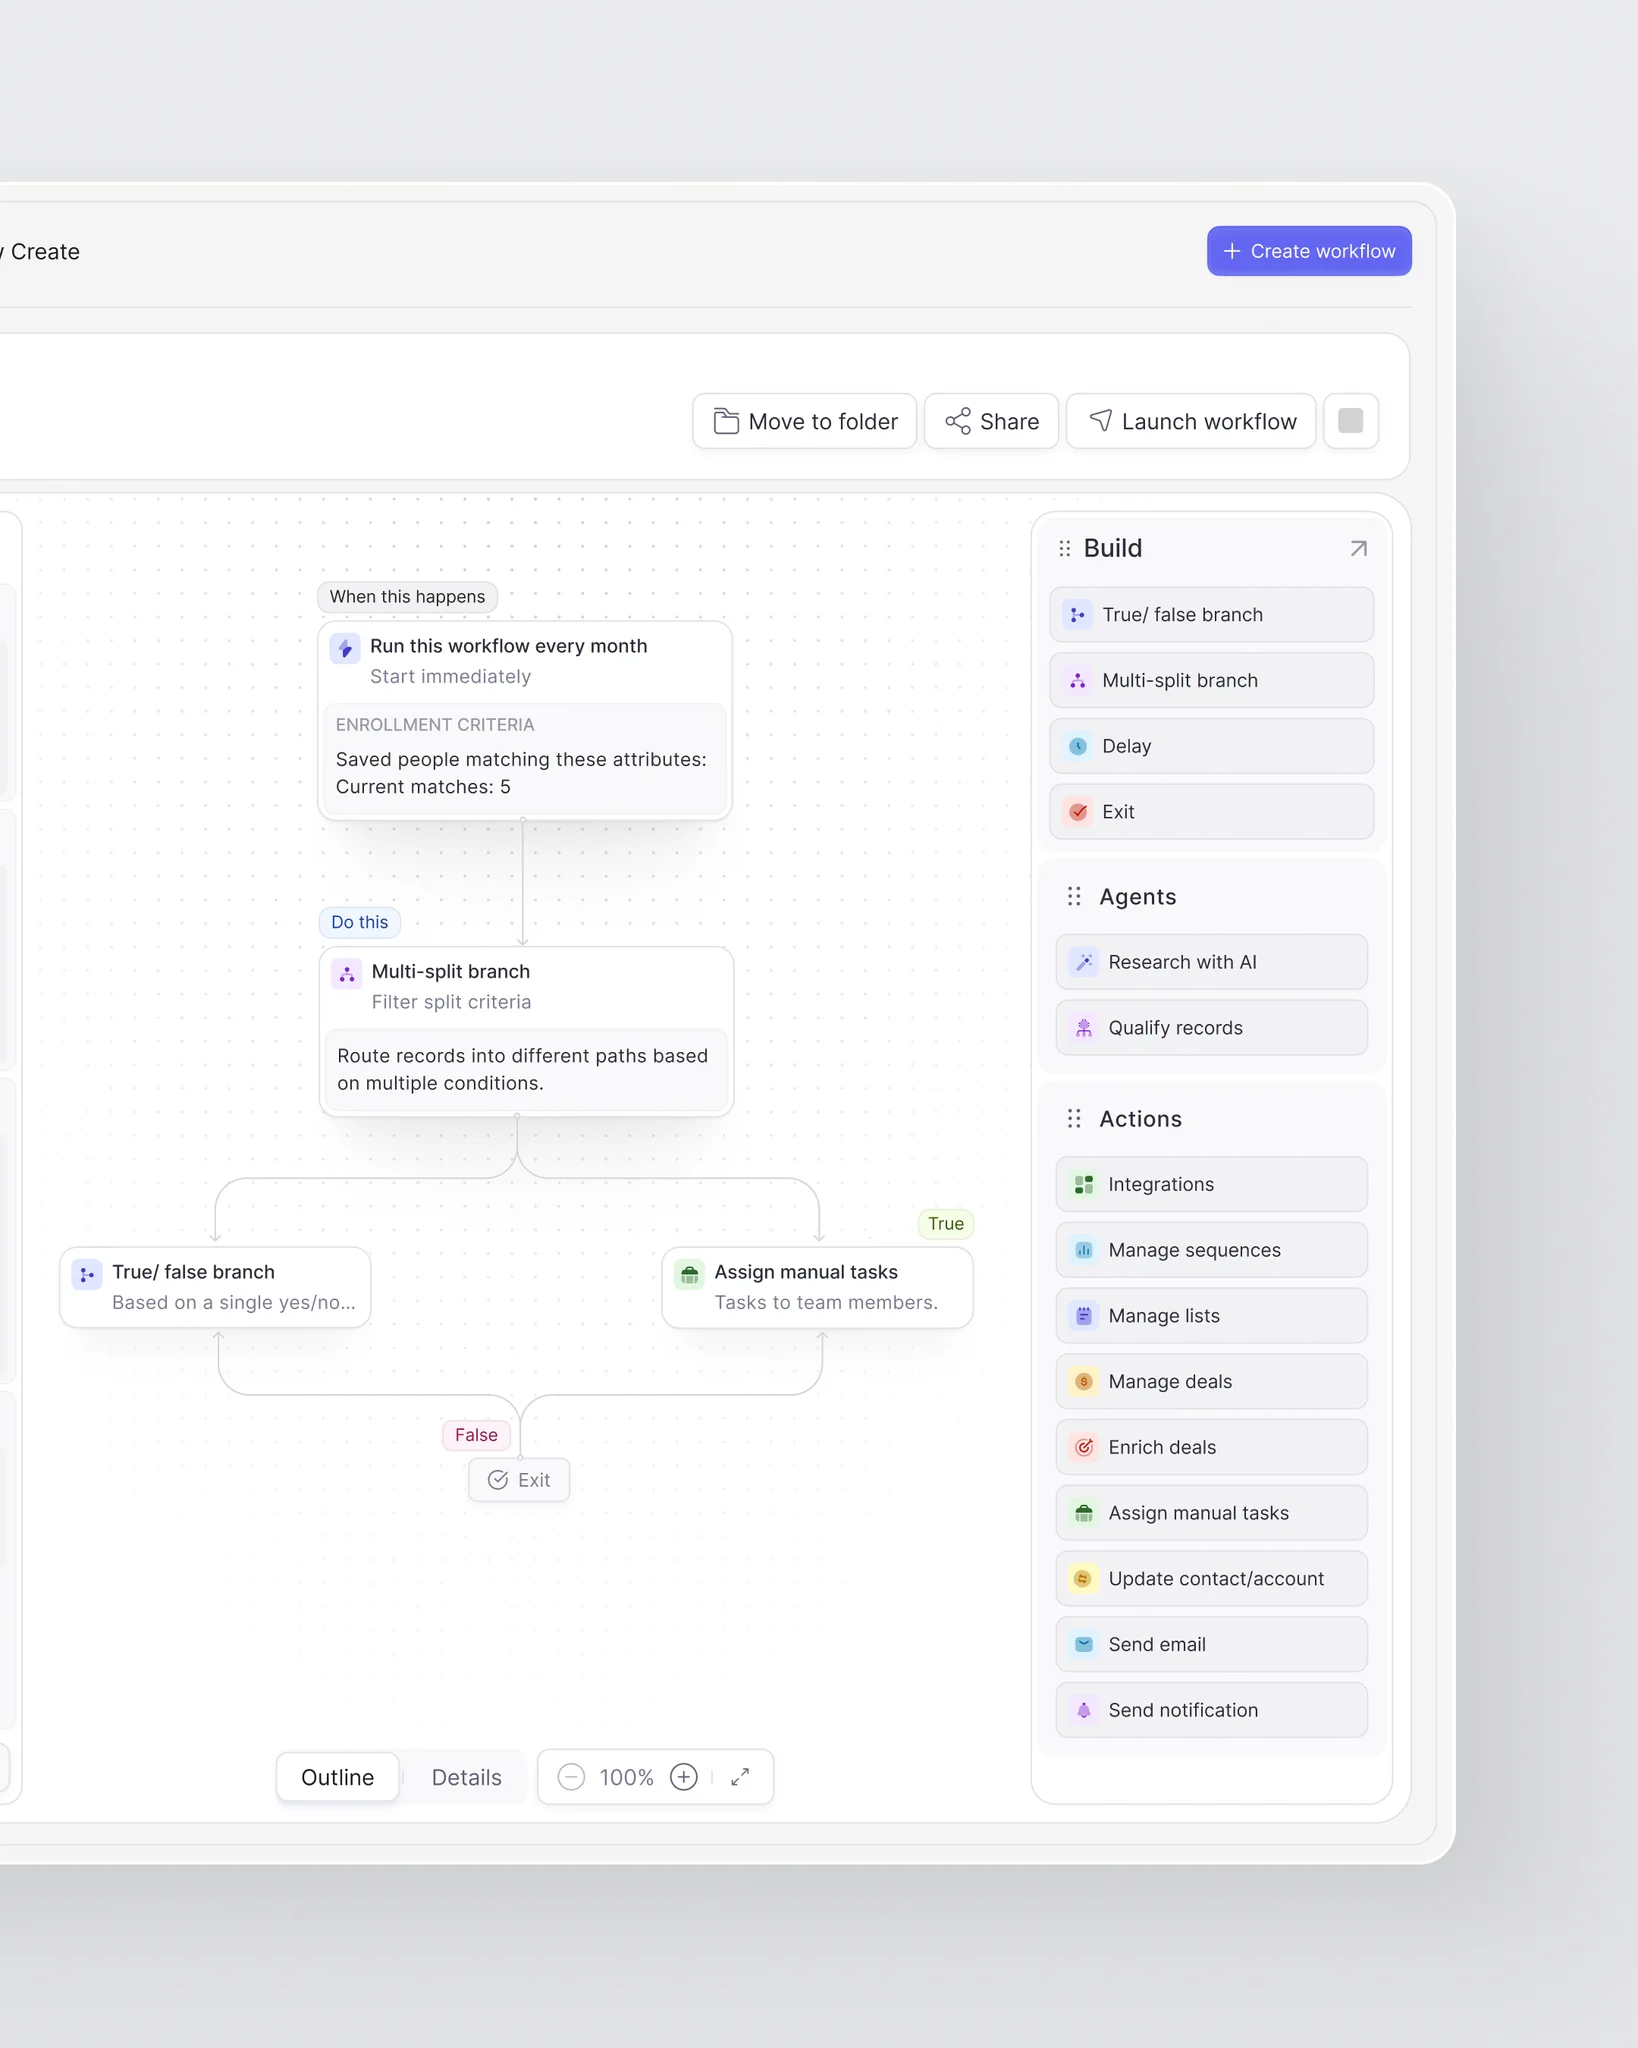Grab the Build panel drag handle
Viewport: 1638px width, 2048px height.
coord(1065,548)
